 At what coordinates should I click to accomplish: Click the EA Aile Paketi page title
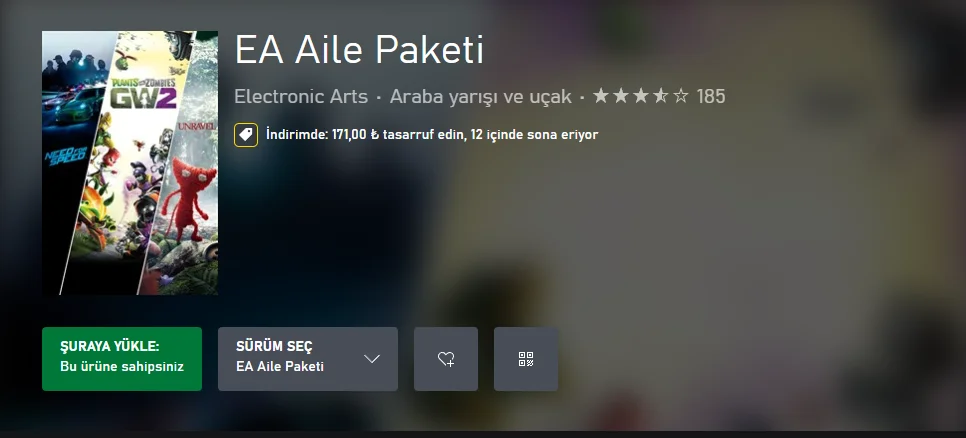coord(359,50)
